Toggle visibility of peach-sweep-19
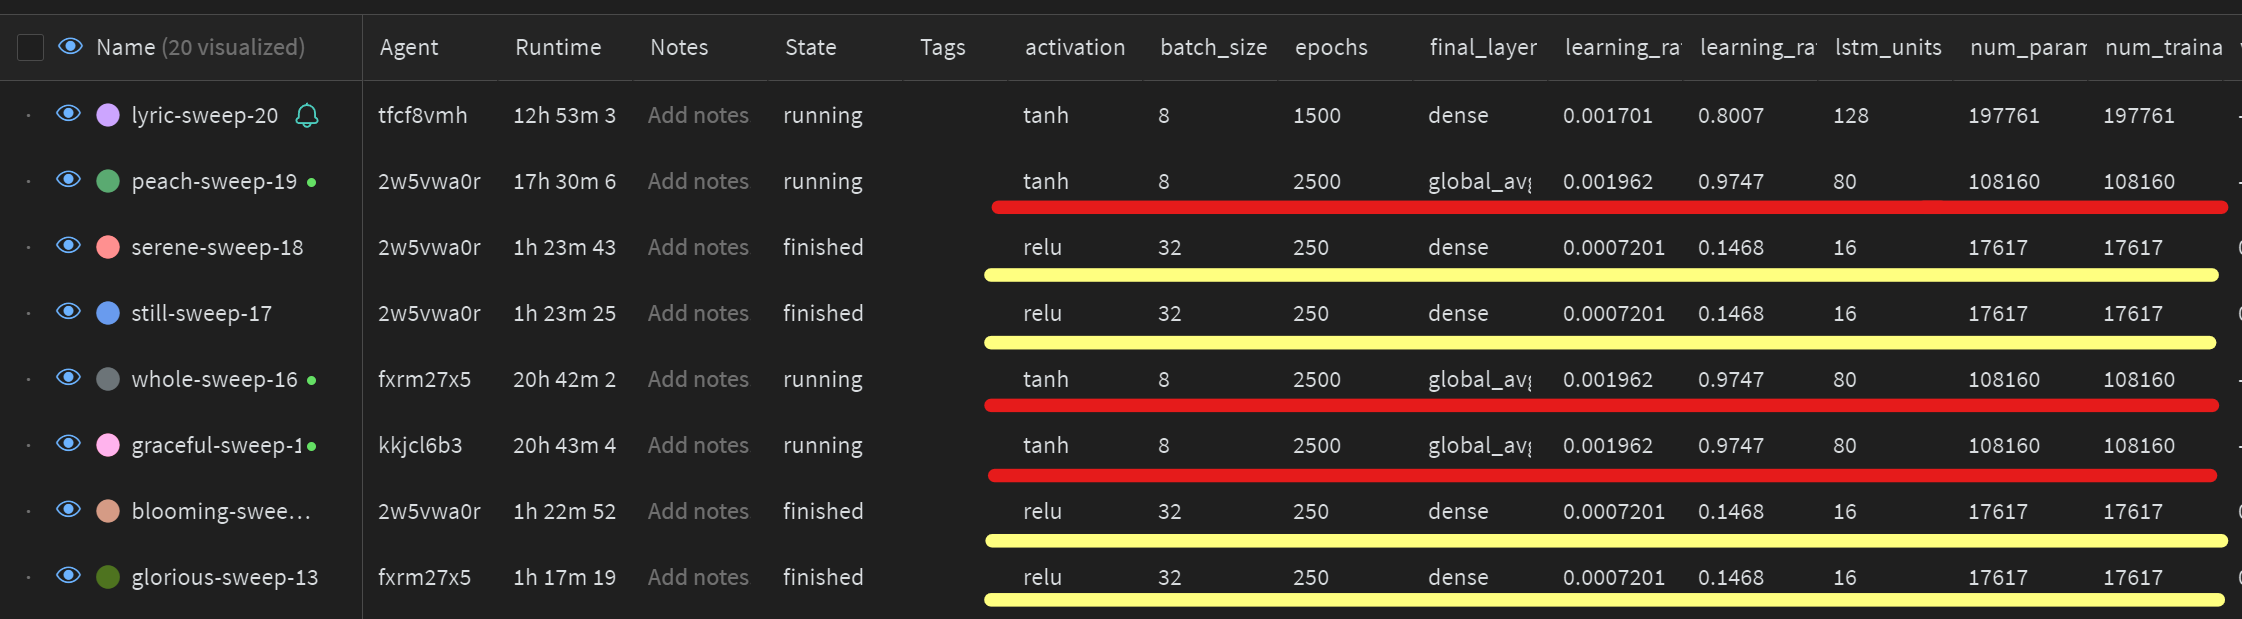2242x619 pixels. pyautogui.click(x=68, y=180)
